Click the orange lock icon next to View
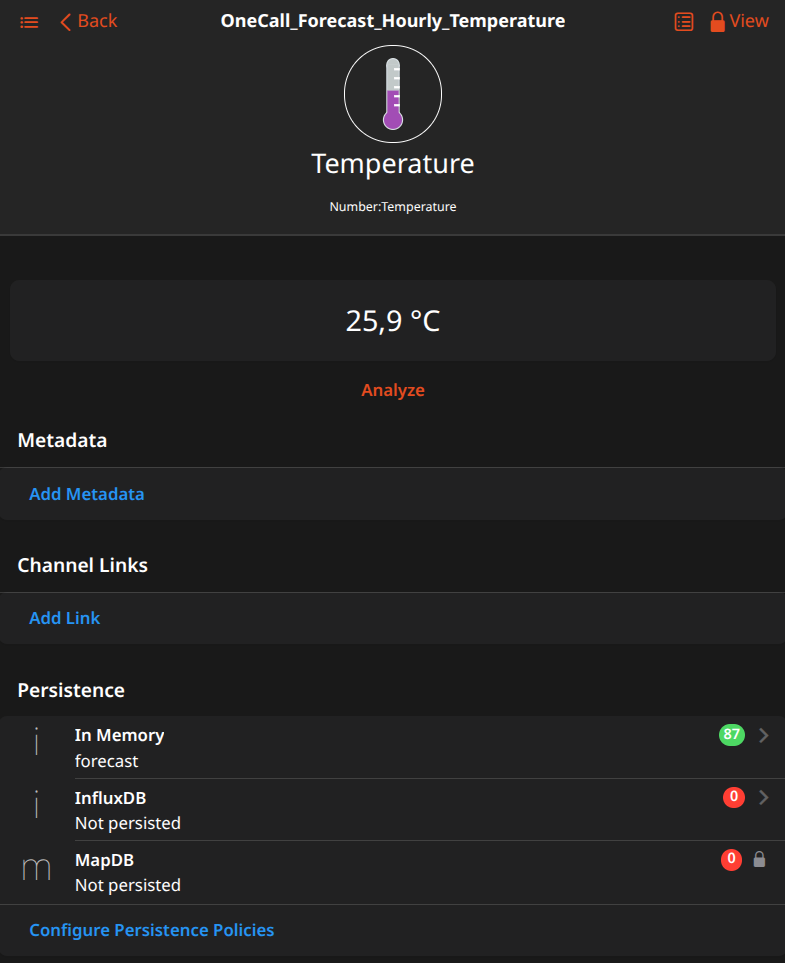785x963 pixels. click(x=717, y=21)
